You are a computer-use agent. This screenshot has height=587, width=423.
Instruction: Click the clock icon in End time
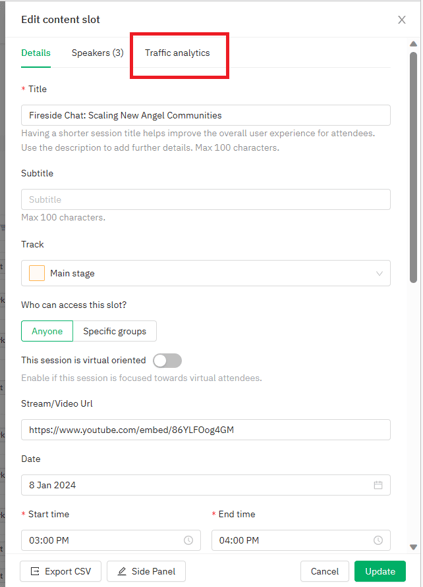click(x=378, y=540)
